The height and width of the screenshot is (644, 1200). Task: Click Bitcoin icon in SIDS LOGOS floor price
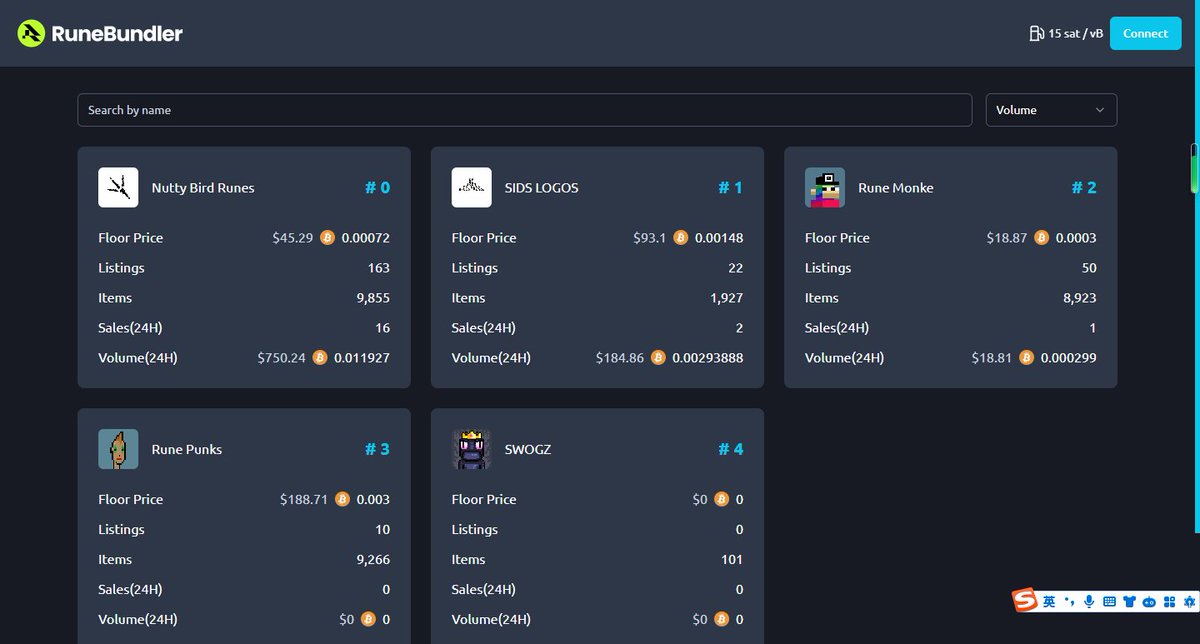[x=681, y=238]
